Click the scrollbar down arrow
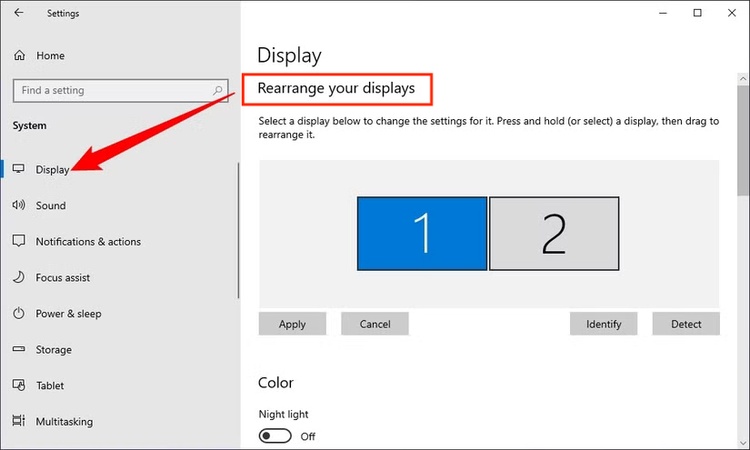The image size is (750, 450). (x=743, y=442)
